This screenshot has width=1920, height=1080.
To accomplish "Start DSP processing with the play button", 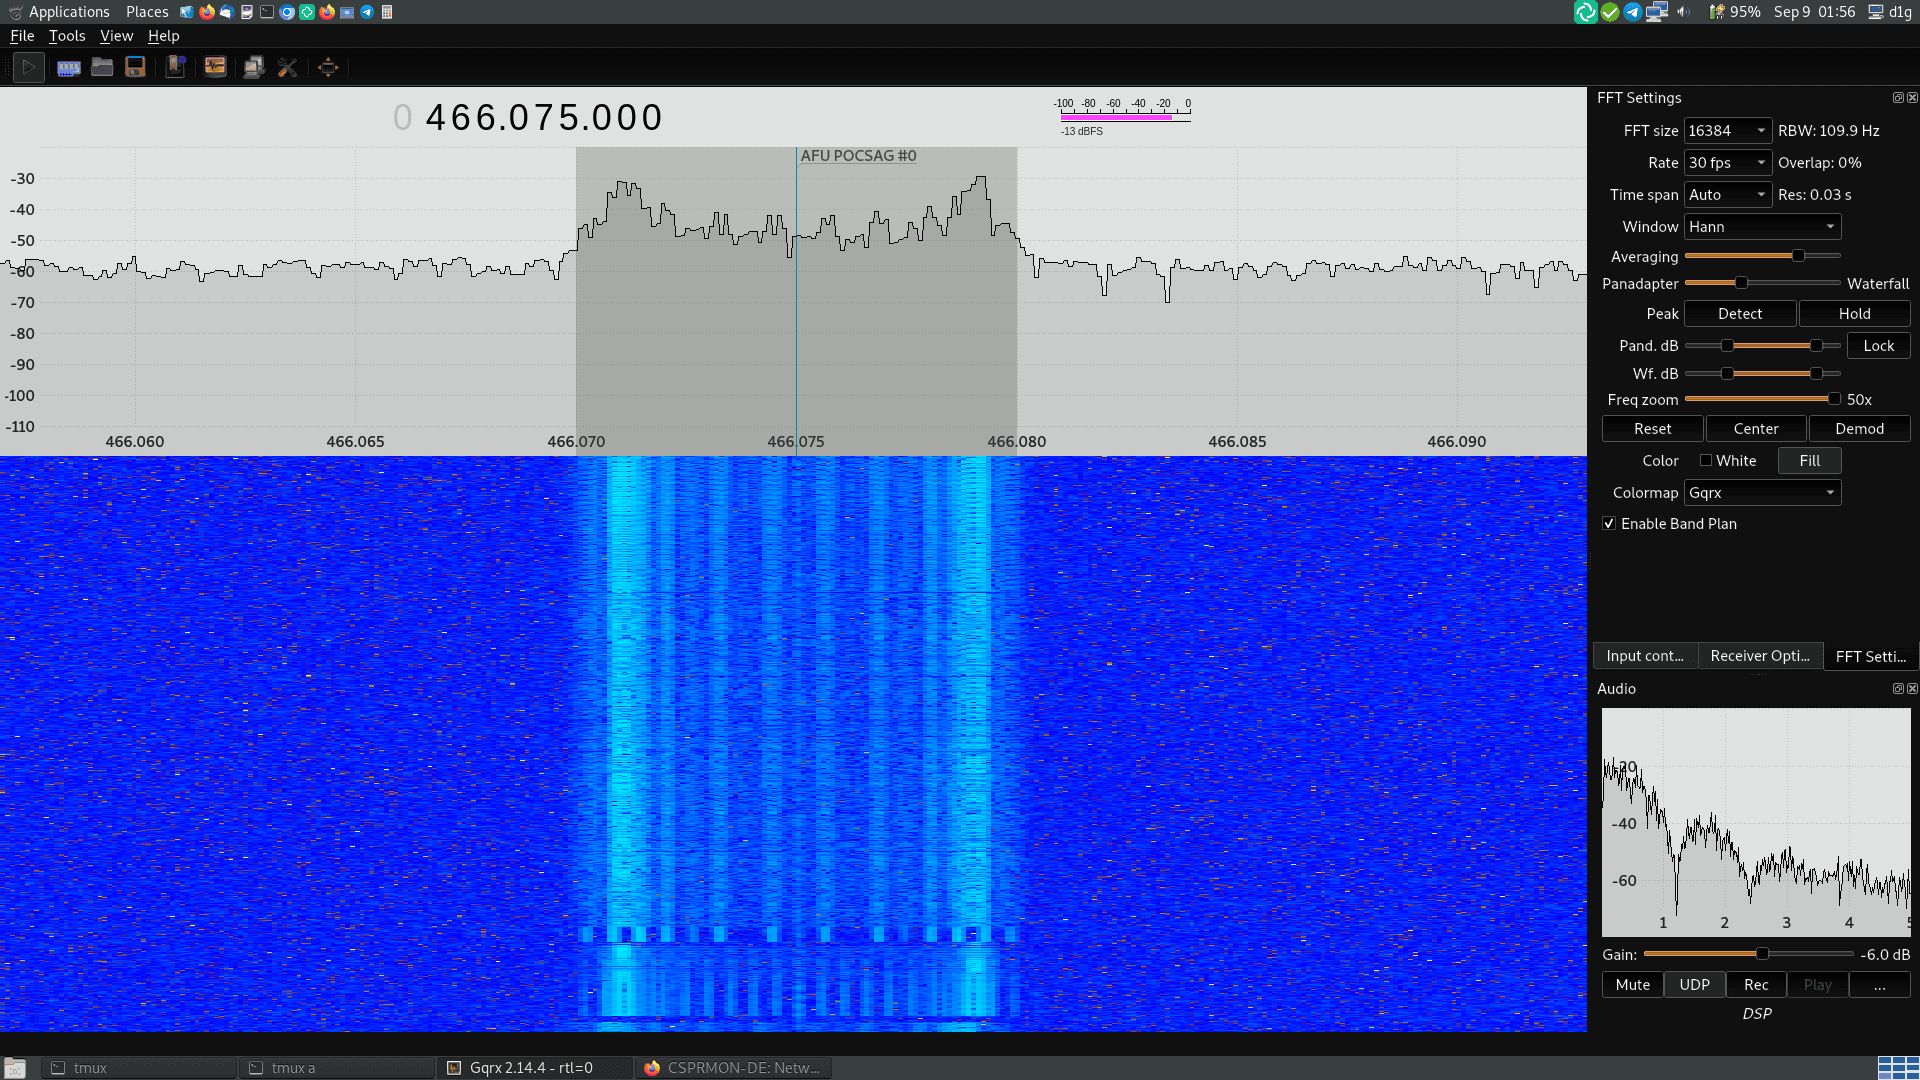I will click(x=29, y=67).
